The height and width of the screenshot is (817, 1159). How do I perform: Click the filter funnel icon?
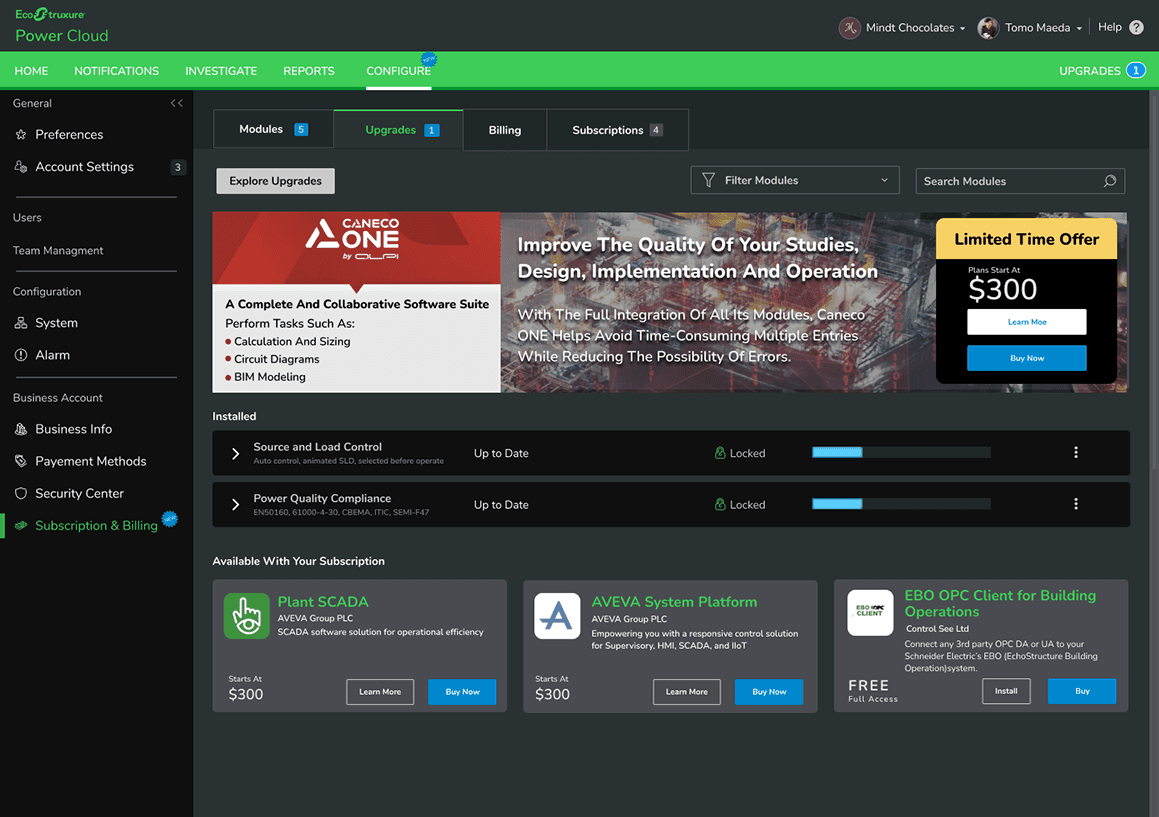pyautogui.click(x=708, y=180)
